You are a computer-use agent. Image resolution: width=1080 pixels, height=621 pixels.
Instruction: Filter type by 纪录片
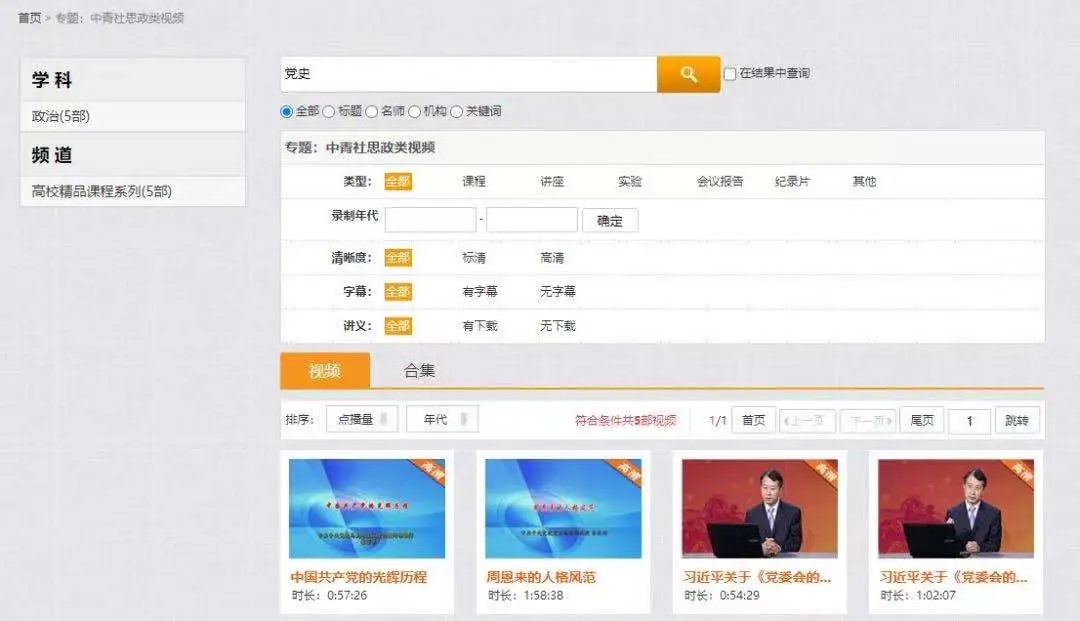[792, 182]
